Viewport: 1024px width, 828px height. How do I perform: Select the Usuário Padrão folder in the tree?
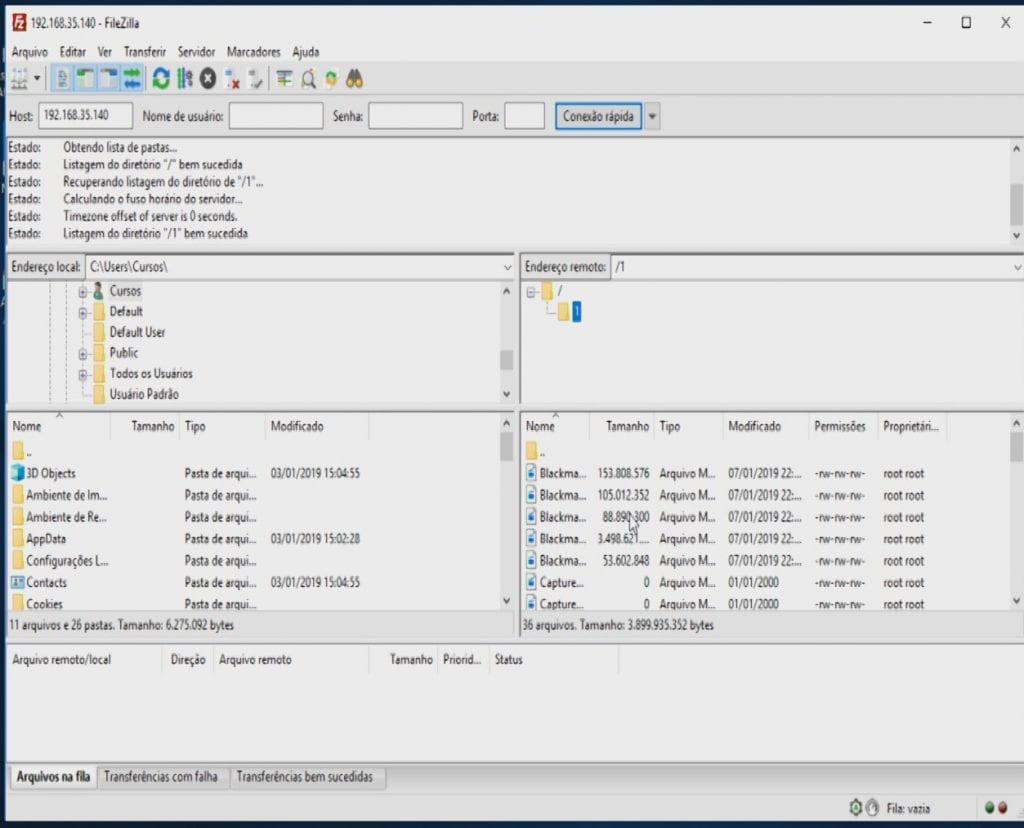[x=144, y=394]
